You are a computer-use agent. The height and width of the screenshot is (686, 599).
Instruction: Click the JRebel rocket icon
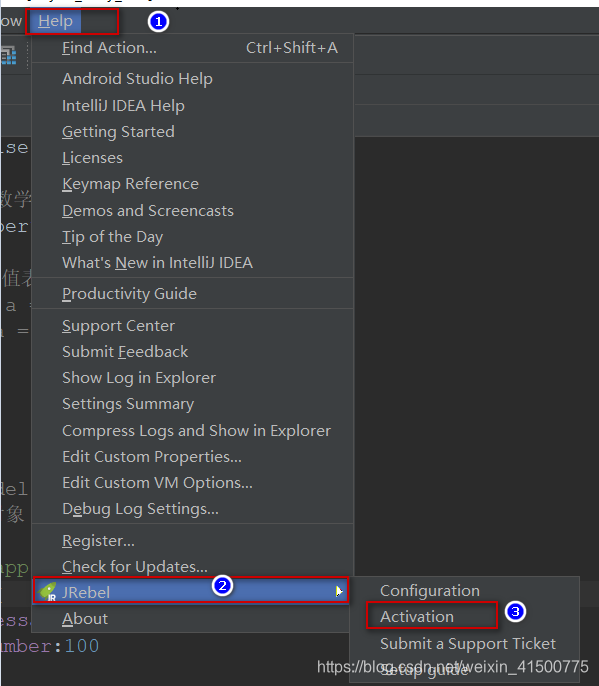point(47,592)
